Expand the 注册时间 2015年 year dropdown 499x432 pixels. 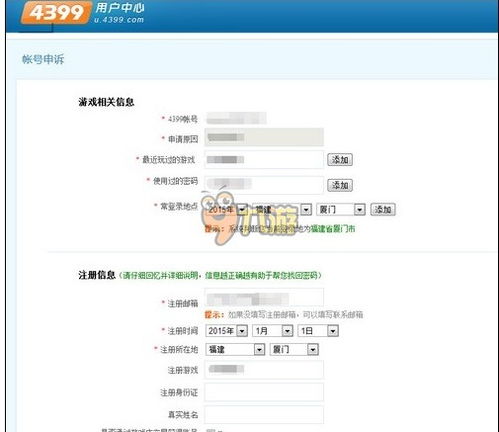click(x=227, y=331)
